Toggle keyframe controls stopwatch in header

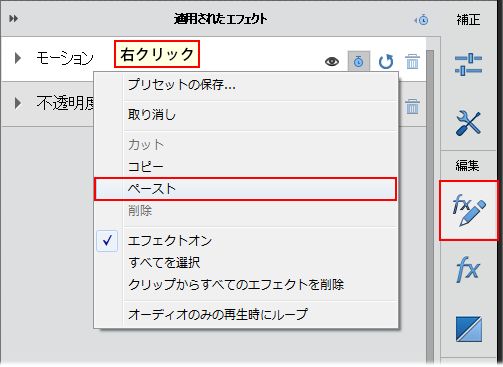click(422, 20)
